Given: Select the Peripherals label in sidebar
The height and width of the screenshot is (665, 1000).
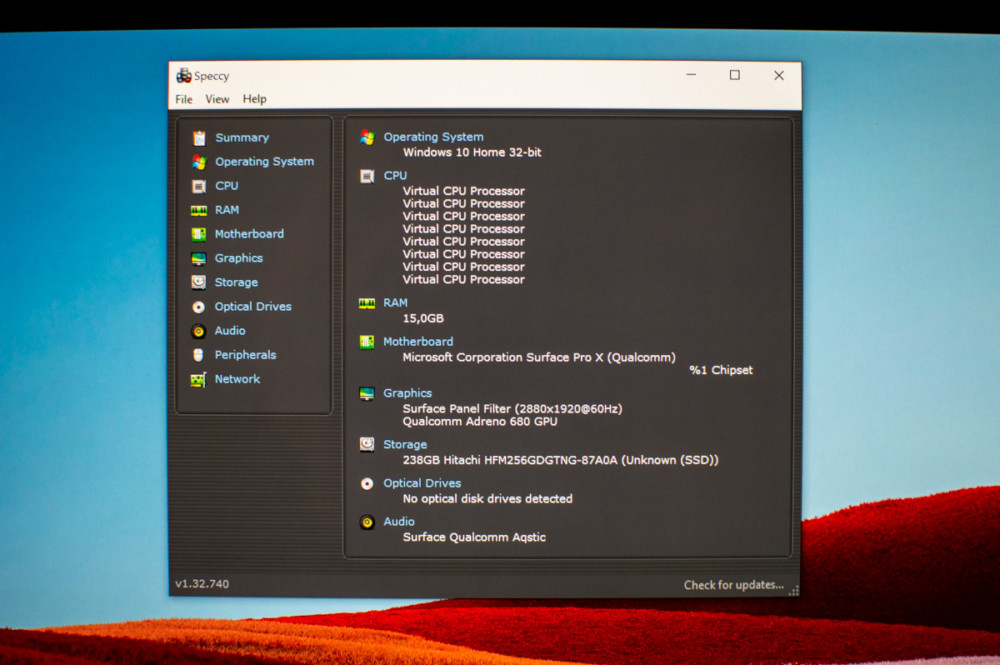Looking at the screenshot, I should (x=245, y=355).
